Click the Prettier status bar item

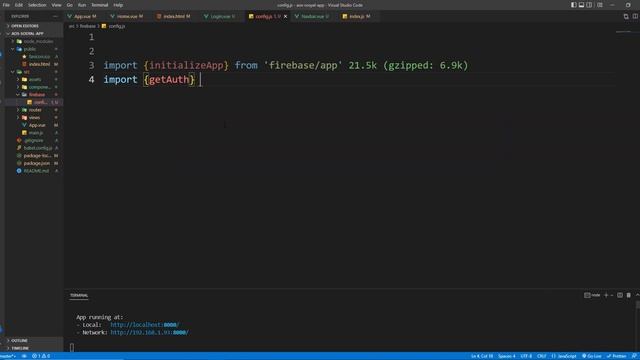coord(616,356)
